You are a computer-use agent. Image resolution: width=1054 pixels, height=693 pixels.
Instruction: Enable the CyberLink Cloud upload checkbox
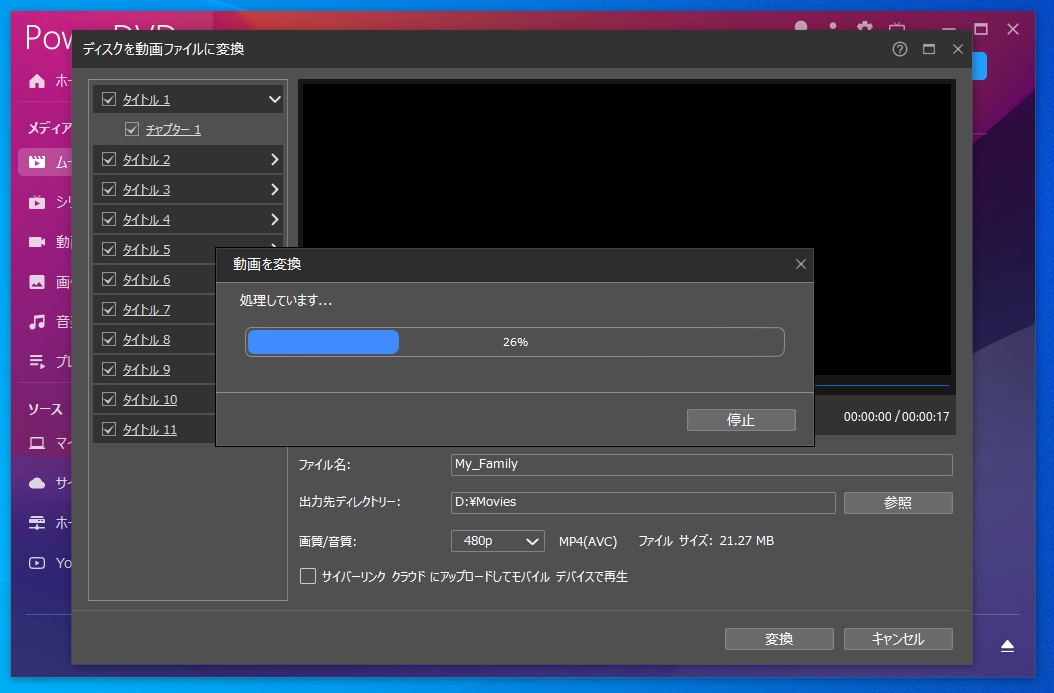coord(308,576)
